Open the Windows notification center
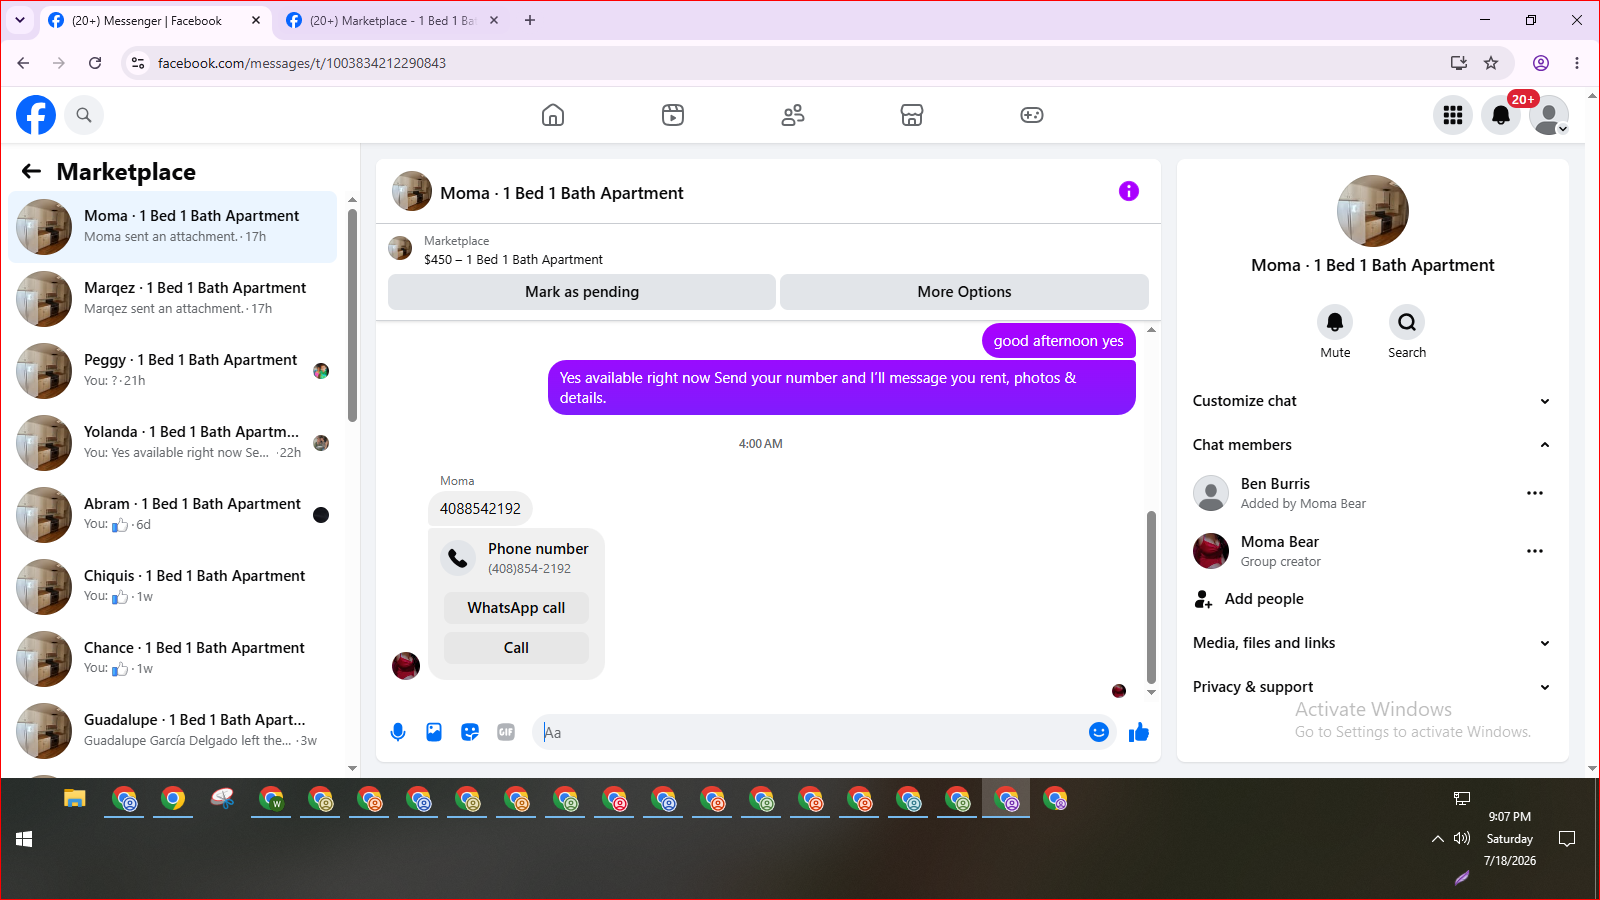 coord(1567,839)
